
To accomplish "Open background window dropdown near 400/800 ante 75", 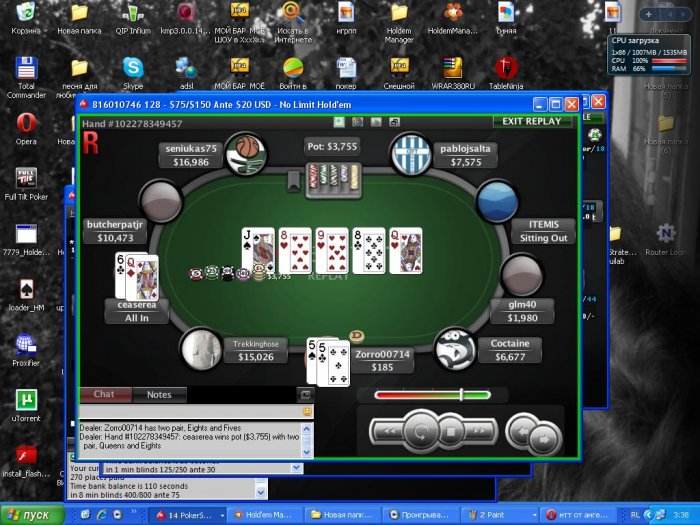I will tap(261, 492).
